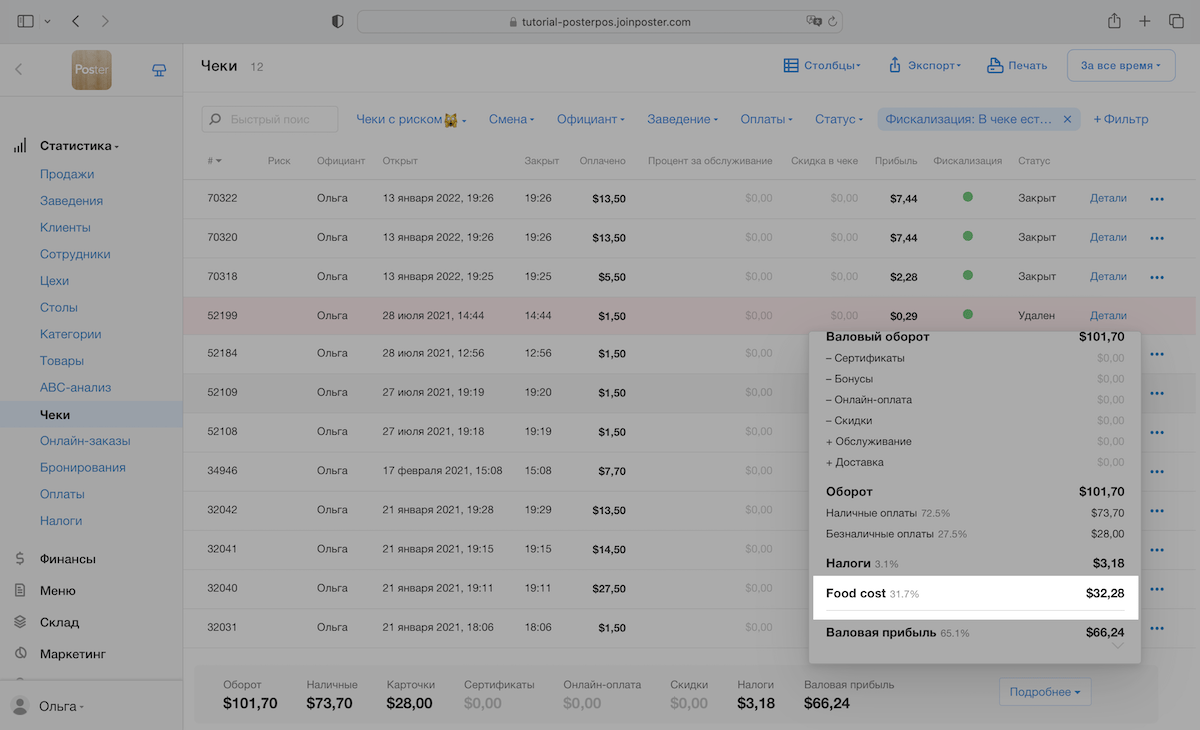Expand the Подробнее summary button

tap(1044, 692)
